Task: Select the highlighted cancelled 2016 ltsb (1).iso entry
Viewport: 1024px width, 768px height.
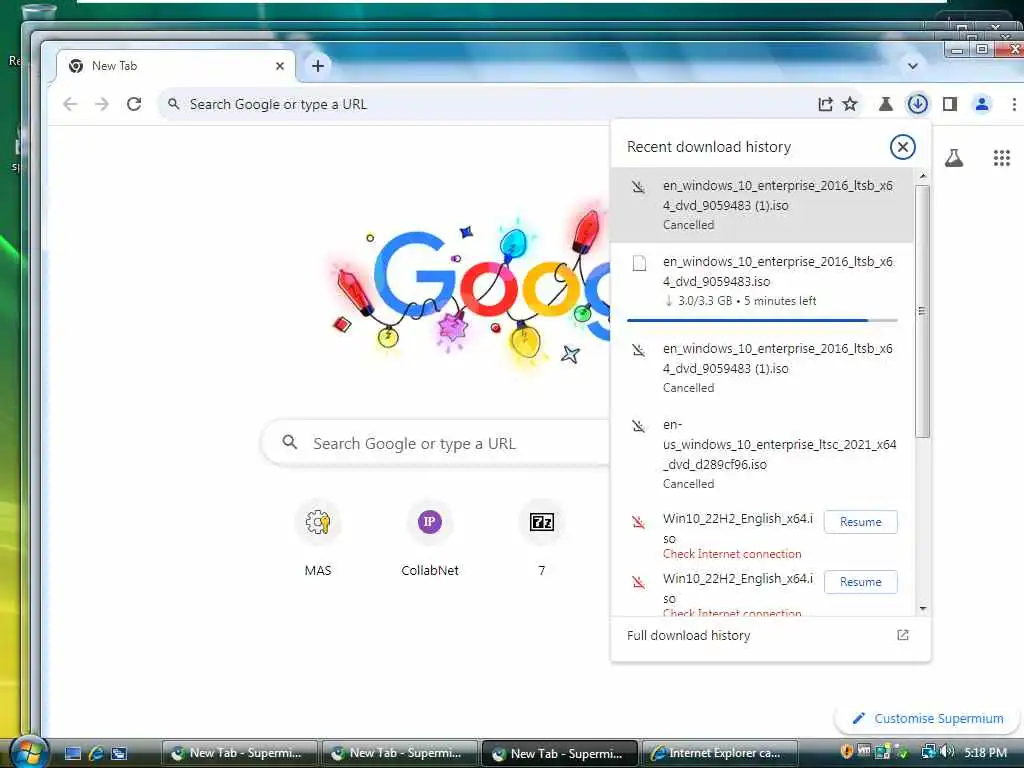Action: [x=761, y=205]
